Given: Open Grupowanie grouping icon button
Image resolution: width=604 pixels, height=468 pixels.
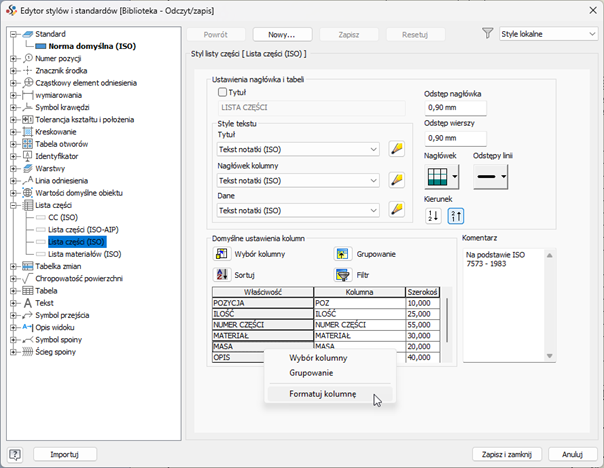Looking at the screenshot, I should click(342, 254).
